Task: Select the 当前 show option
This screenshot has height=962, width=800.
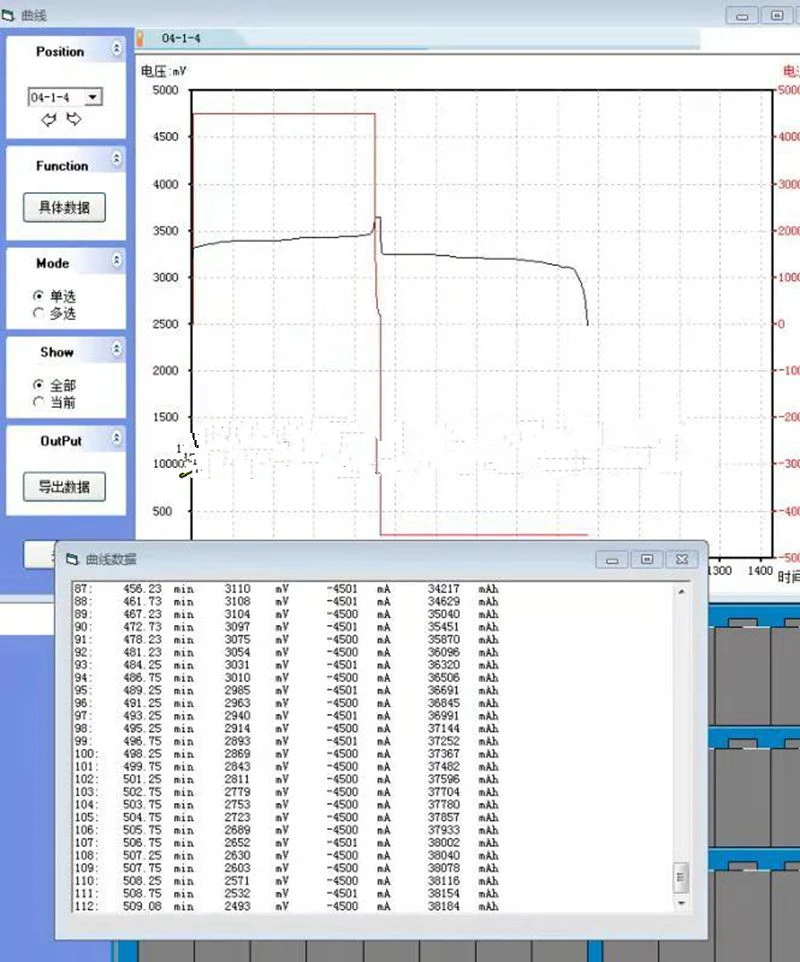Action: (x=39, y=402)
